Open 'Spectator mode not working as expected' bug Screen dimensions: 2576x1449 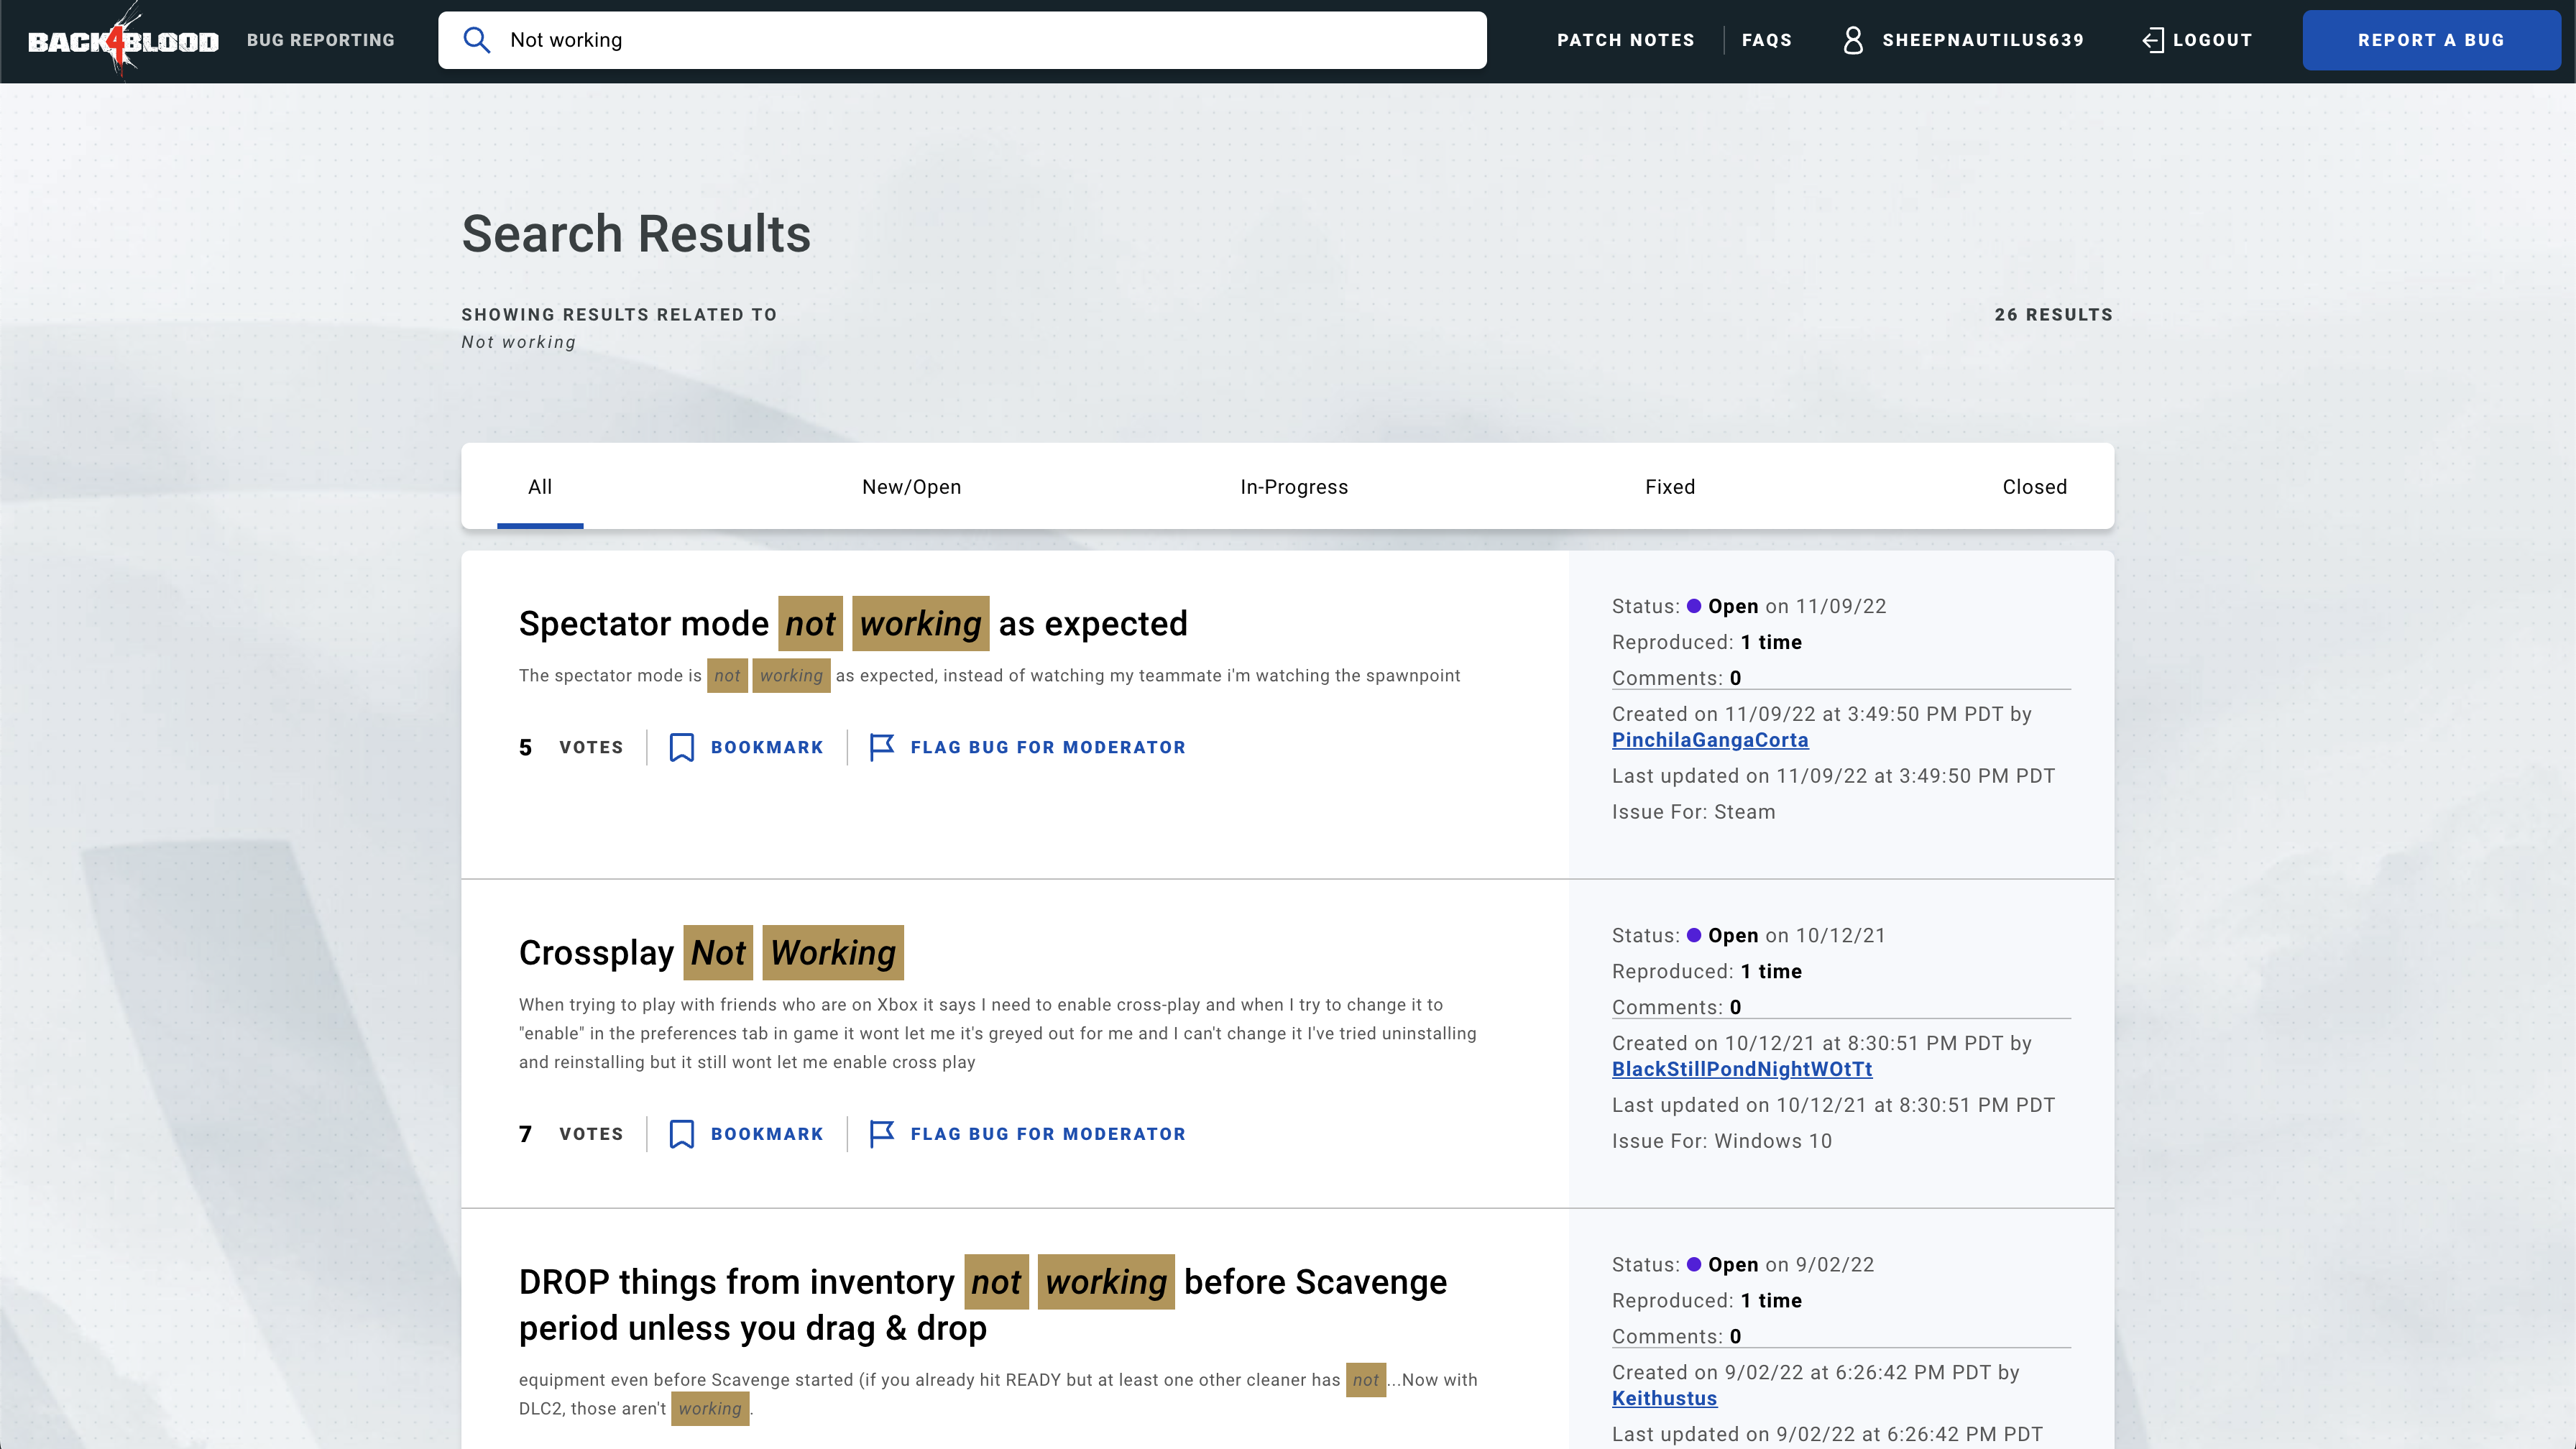click(x=853, y=624)
